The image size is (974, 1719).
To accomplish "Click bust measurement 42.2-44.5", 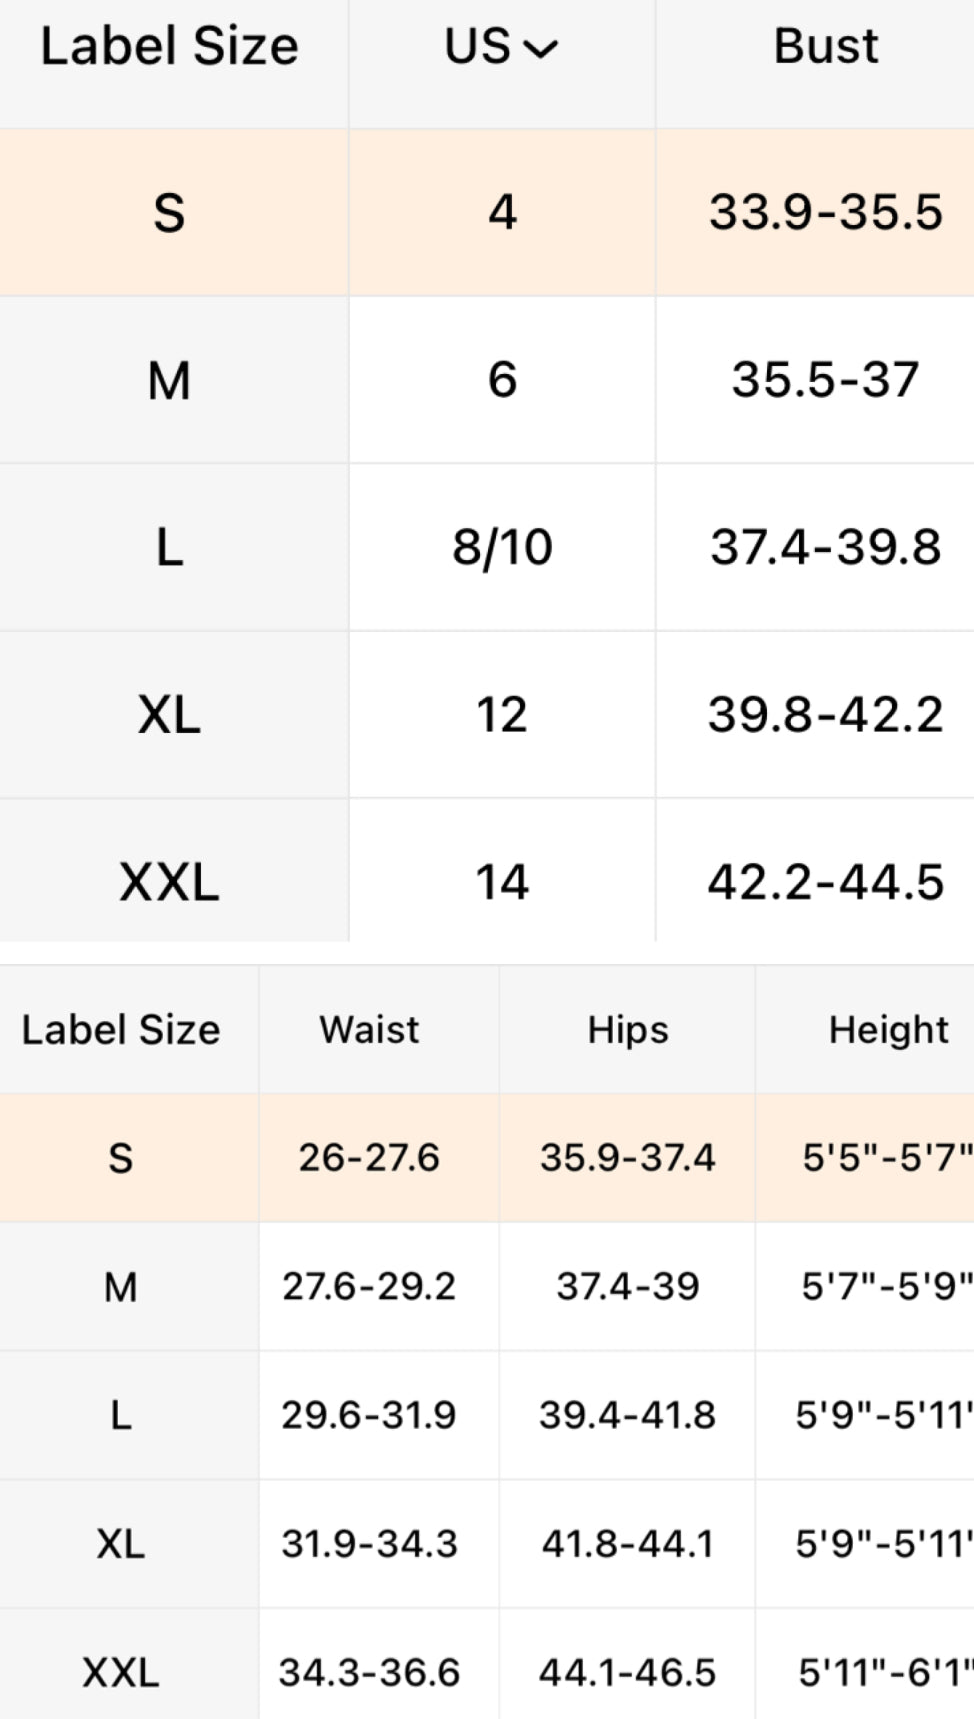I will point(825,882).
